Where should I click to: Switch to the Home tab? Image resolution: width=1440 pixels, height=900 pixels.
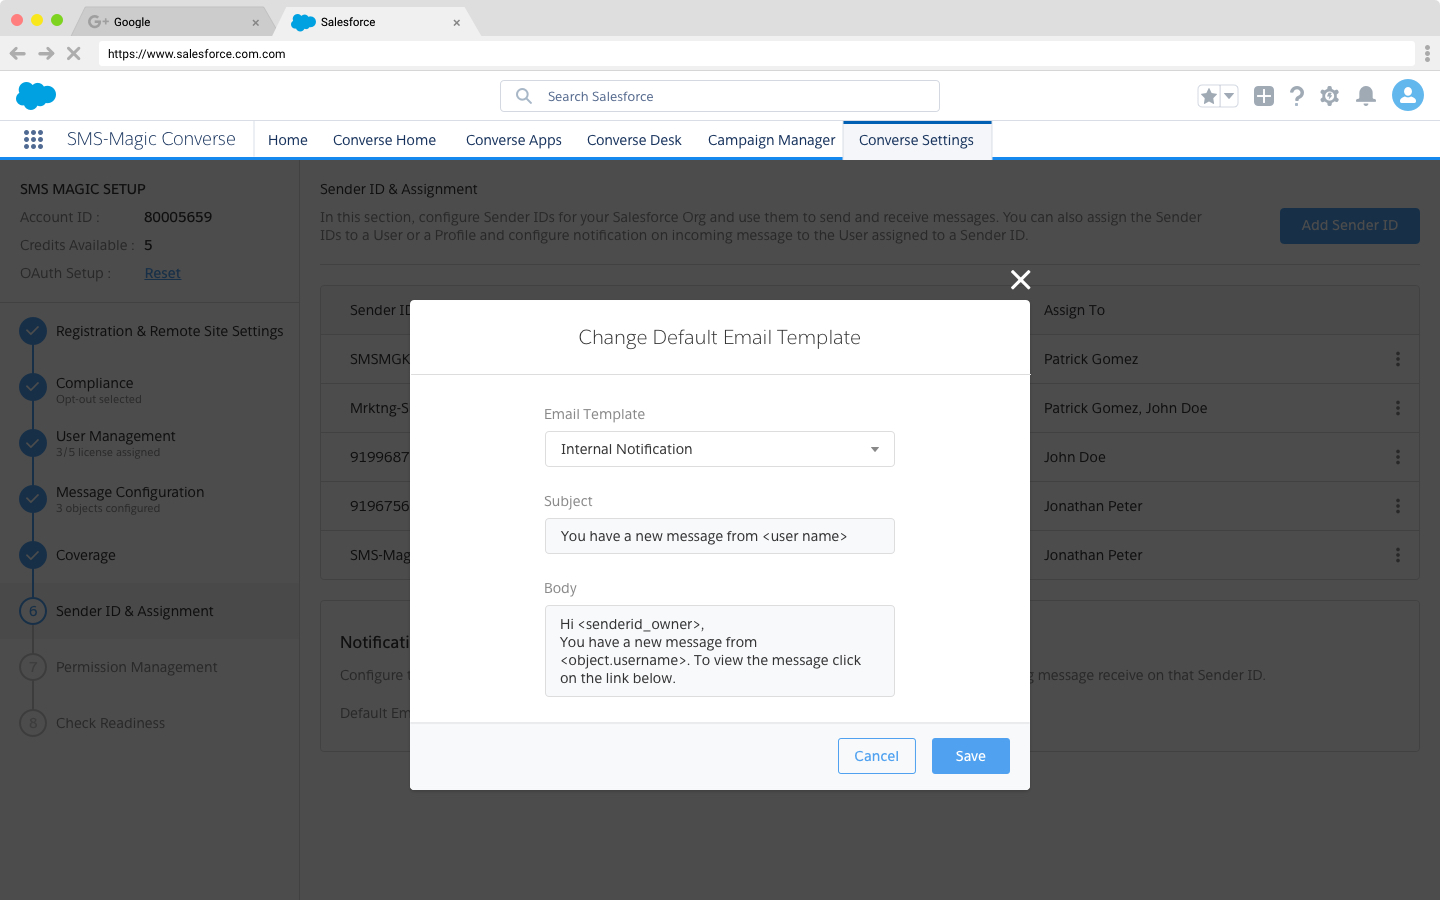pos(288,140)
